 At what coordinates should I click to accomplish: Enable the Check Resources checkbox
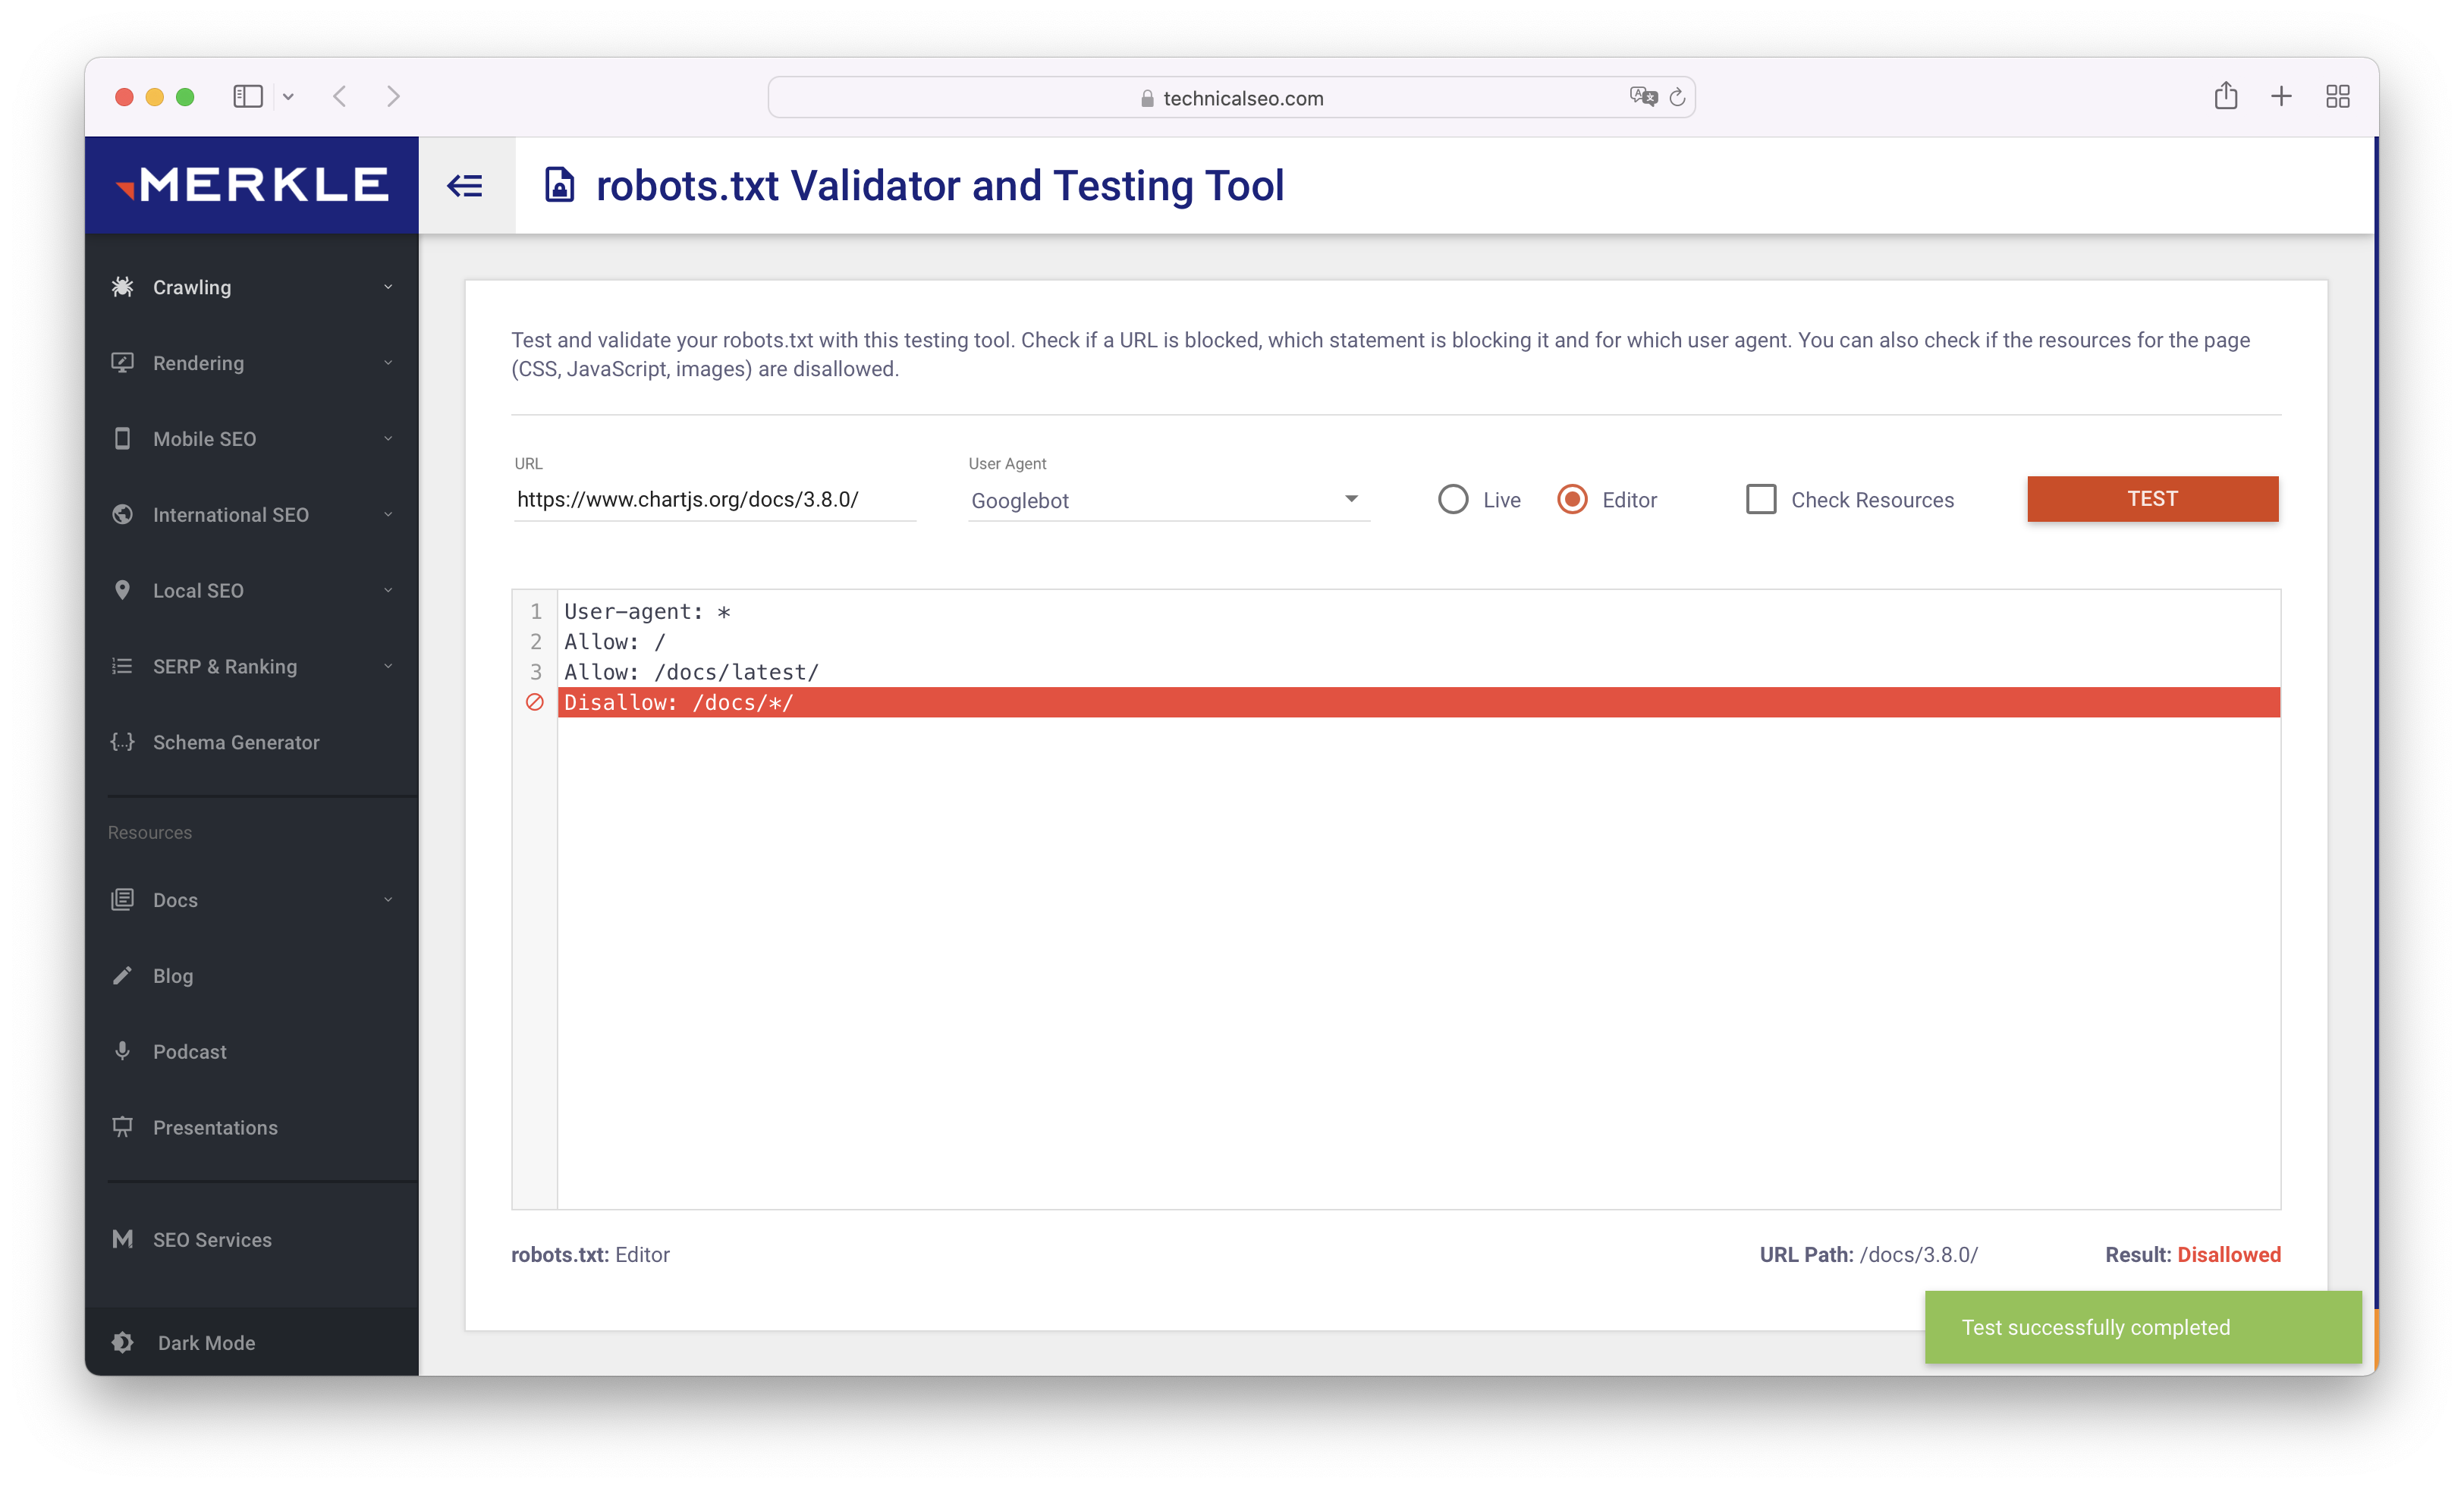pos(1761,499)
